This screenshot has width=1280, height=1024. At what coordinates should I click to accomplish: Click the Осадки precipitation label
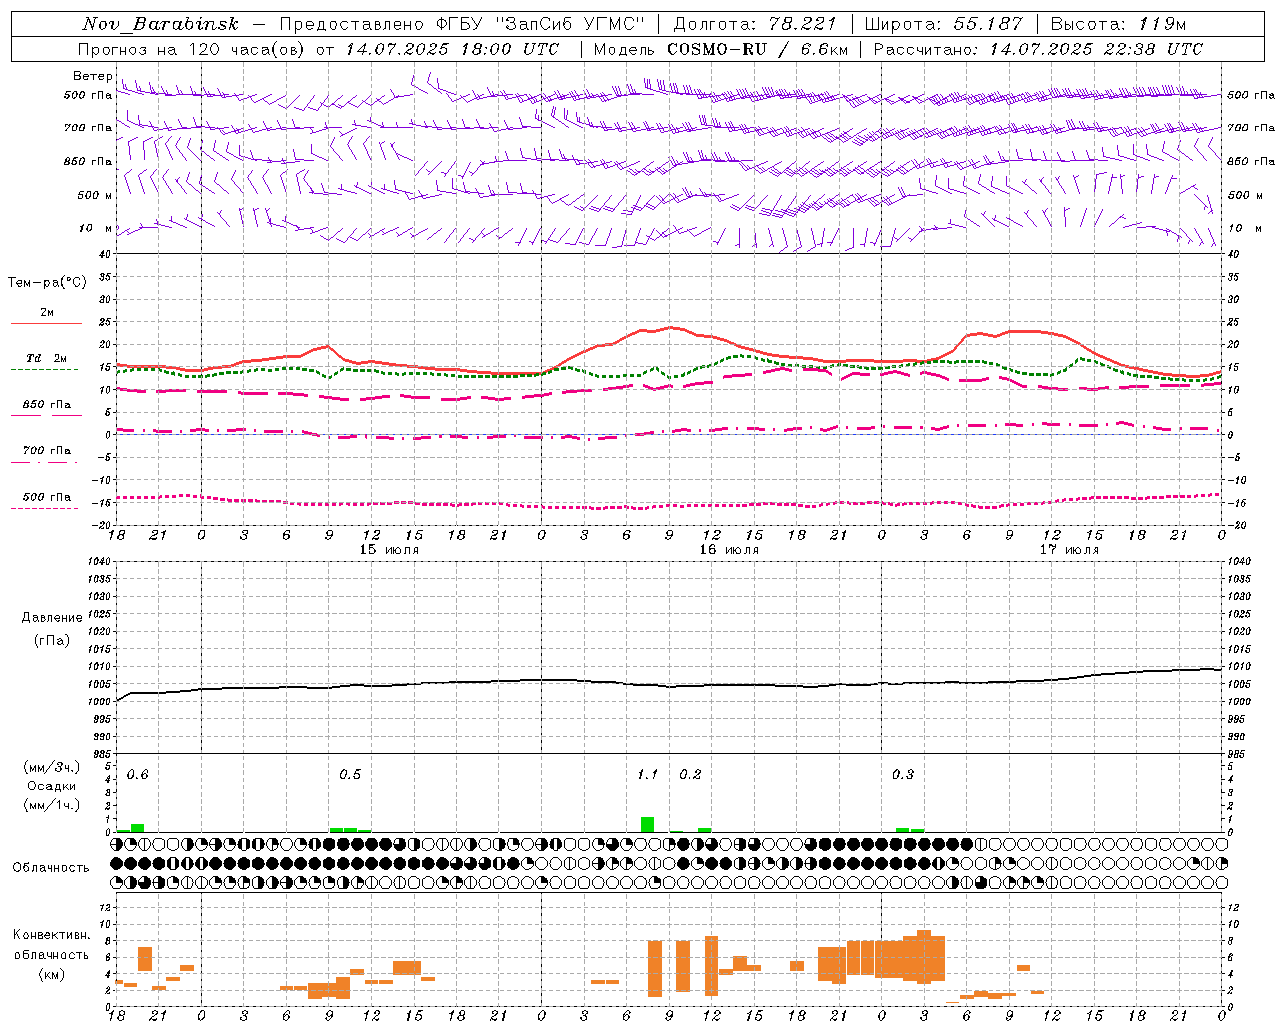(52, 786)
